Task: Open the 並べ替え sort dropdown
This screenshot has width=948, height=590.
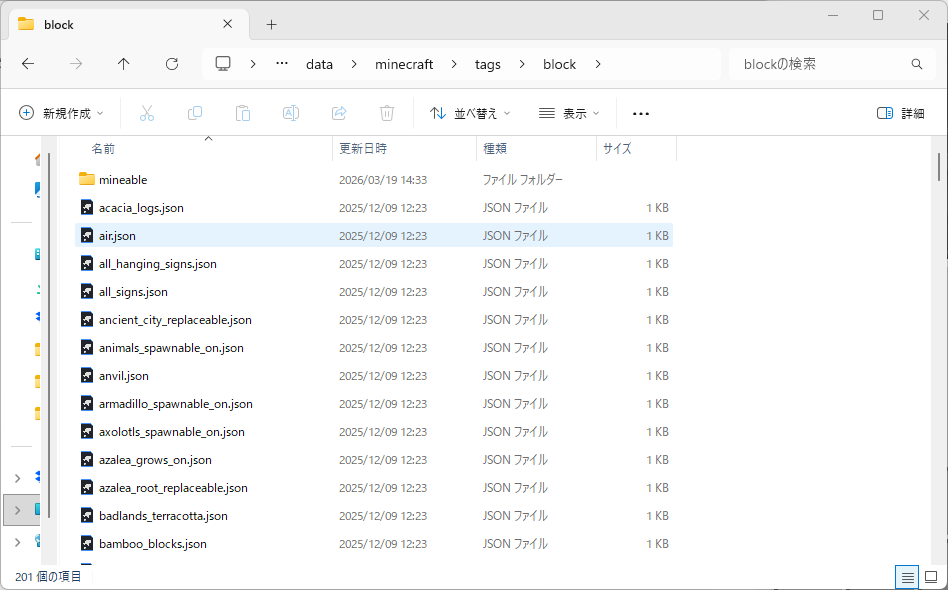Action: pyautogui.click(x=469, y=113)
